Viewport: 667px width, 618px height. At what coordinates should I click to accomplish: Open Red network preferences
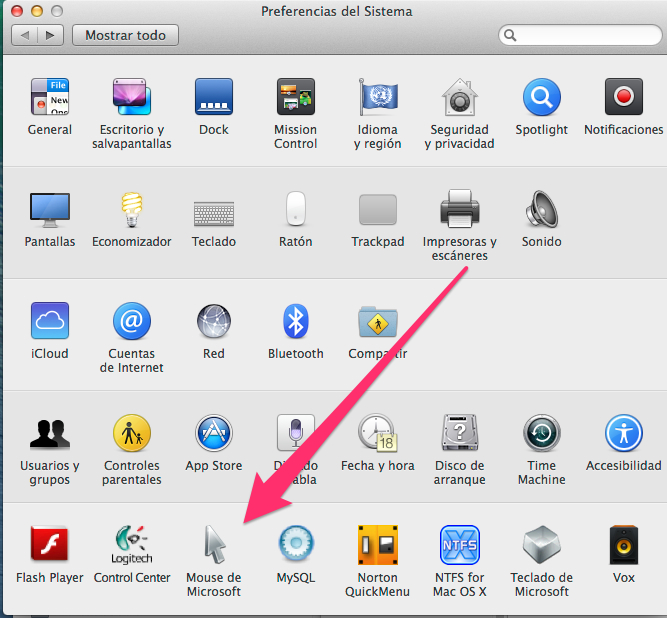tap(214, 321)
